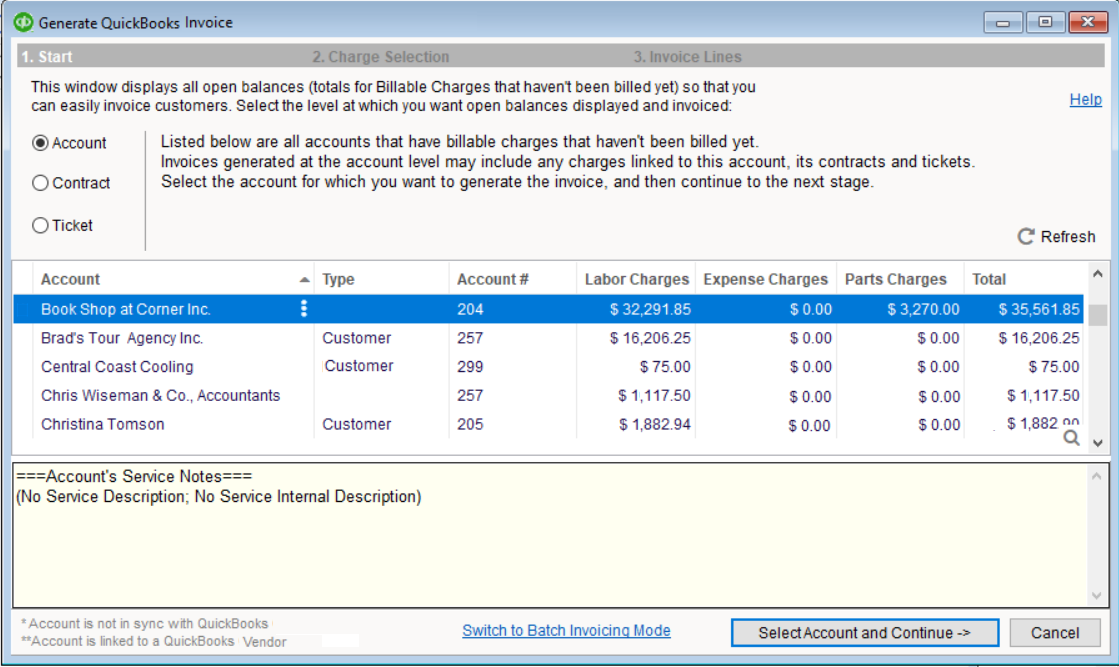Click the Refresh icon

(x=1025, y=237)
